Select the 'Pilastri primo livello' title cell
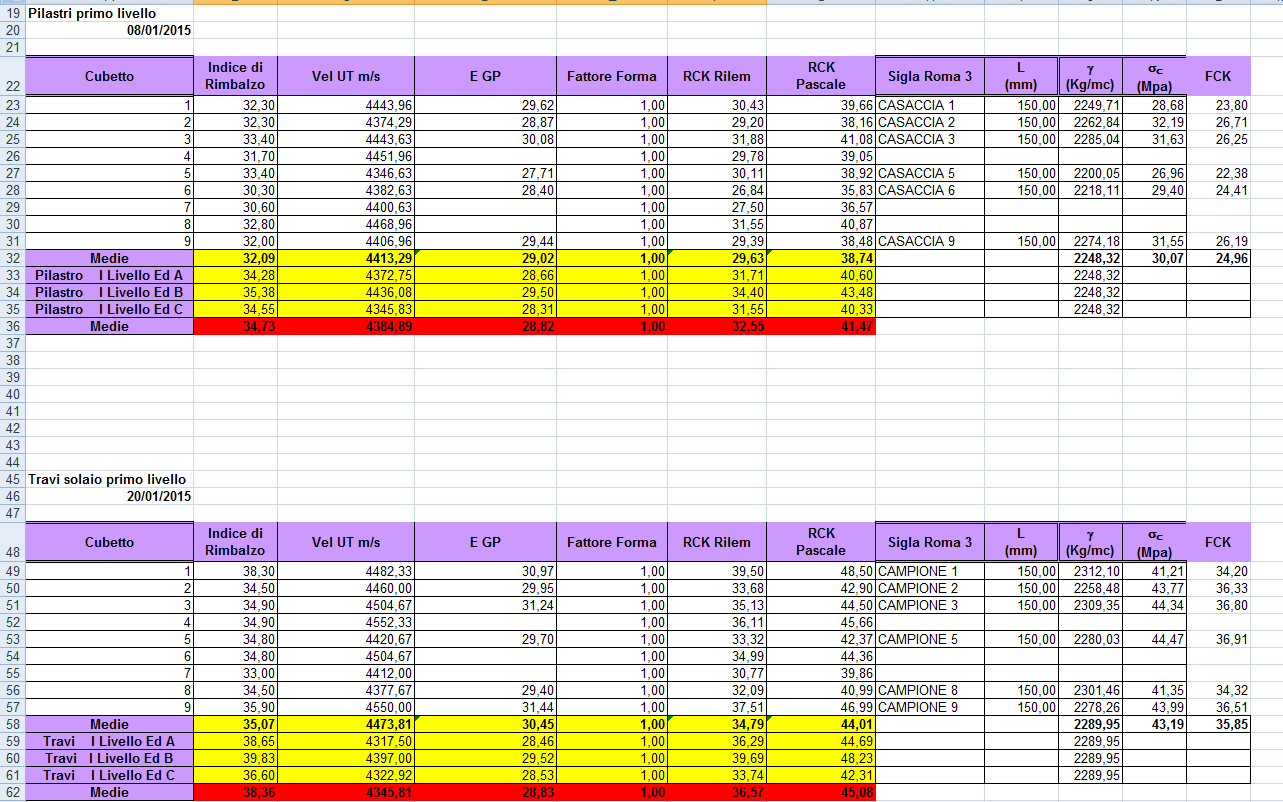The image size is (1283, 802). pos(109,13)
